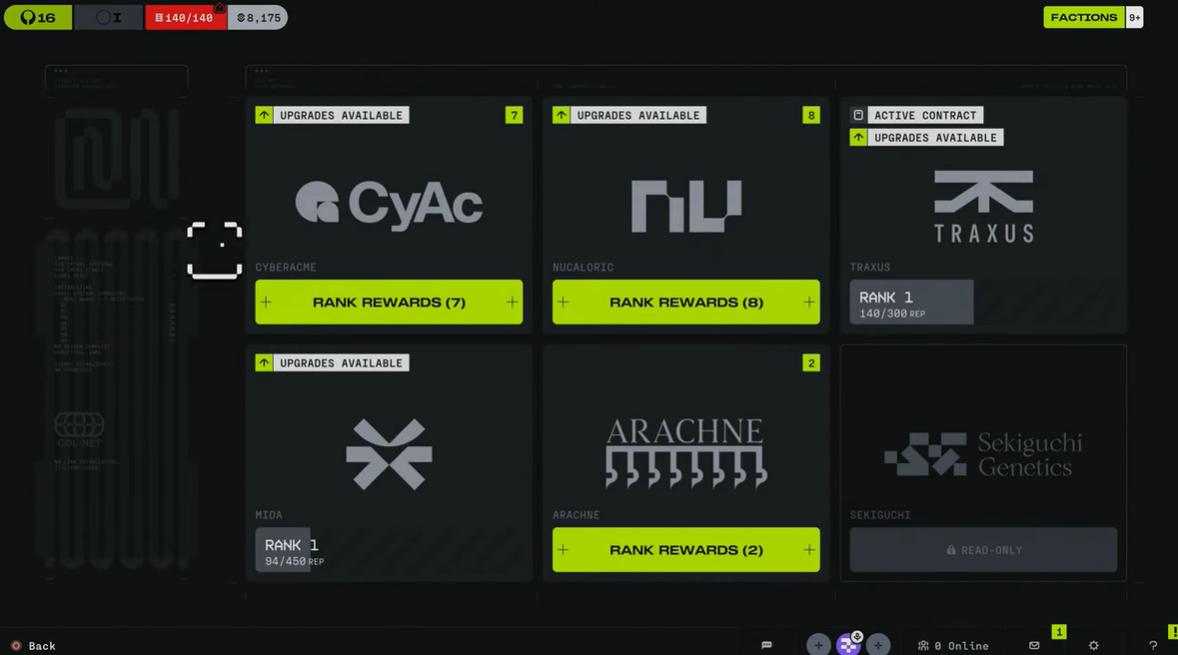The width and height of the screenshot is (1178, 655).
Task: Click the Back button
Action: click(x=33, y=646)
